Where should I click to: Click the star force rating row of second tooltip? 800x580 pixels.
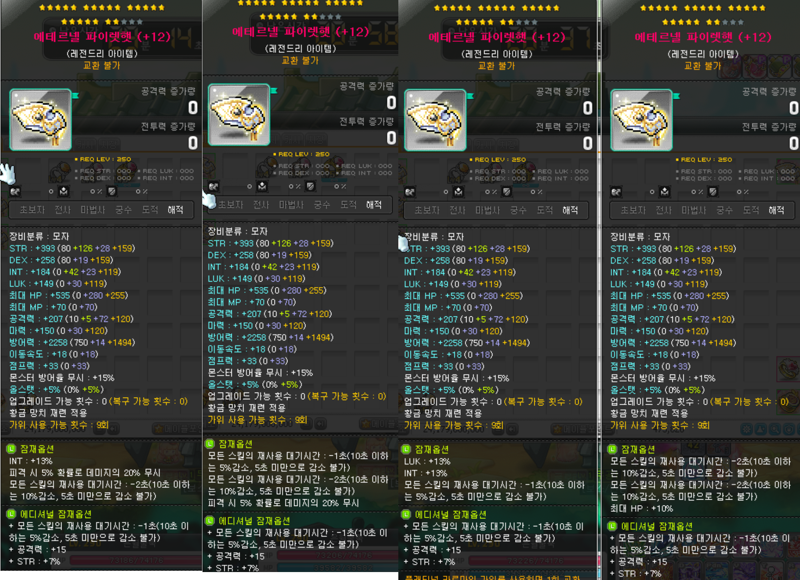coord(301,10)
